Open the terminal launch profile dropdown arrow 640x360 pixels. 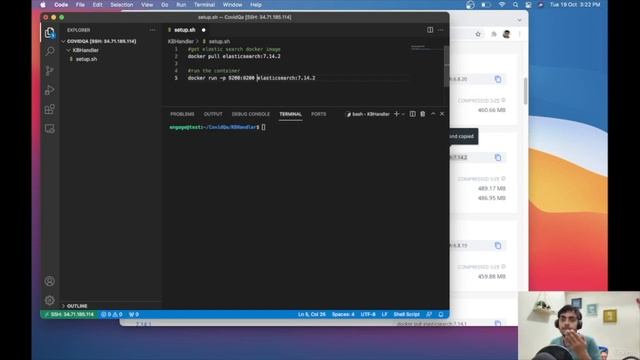click(x=403, y=114)
